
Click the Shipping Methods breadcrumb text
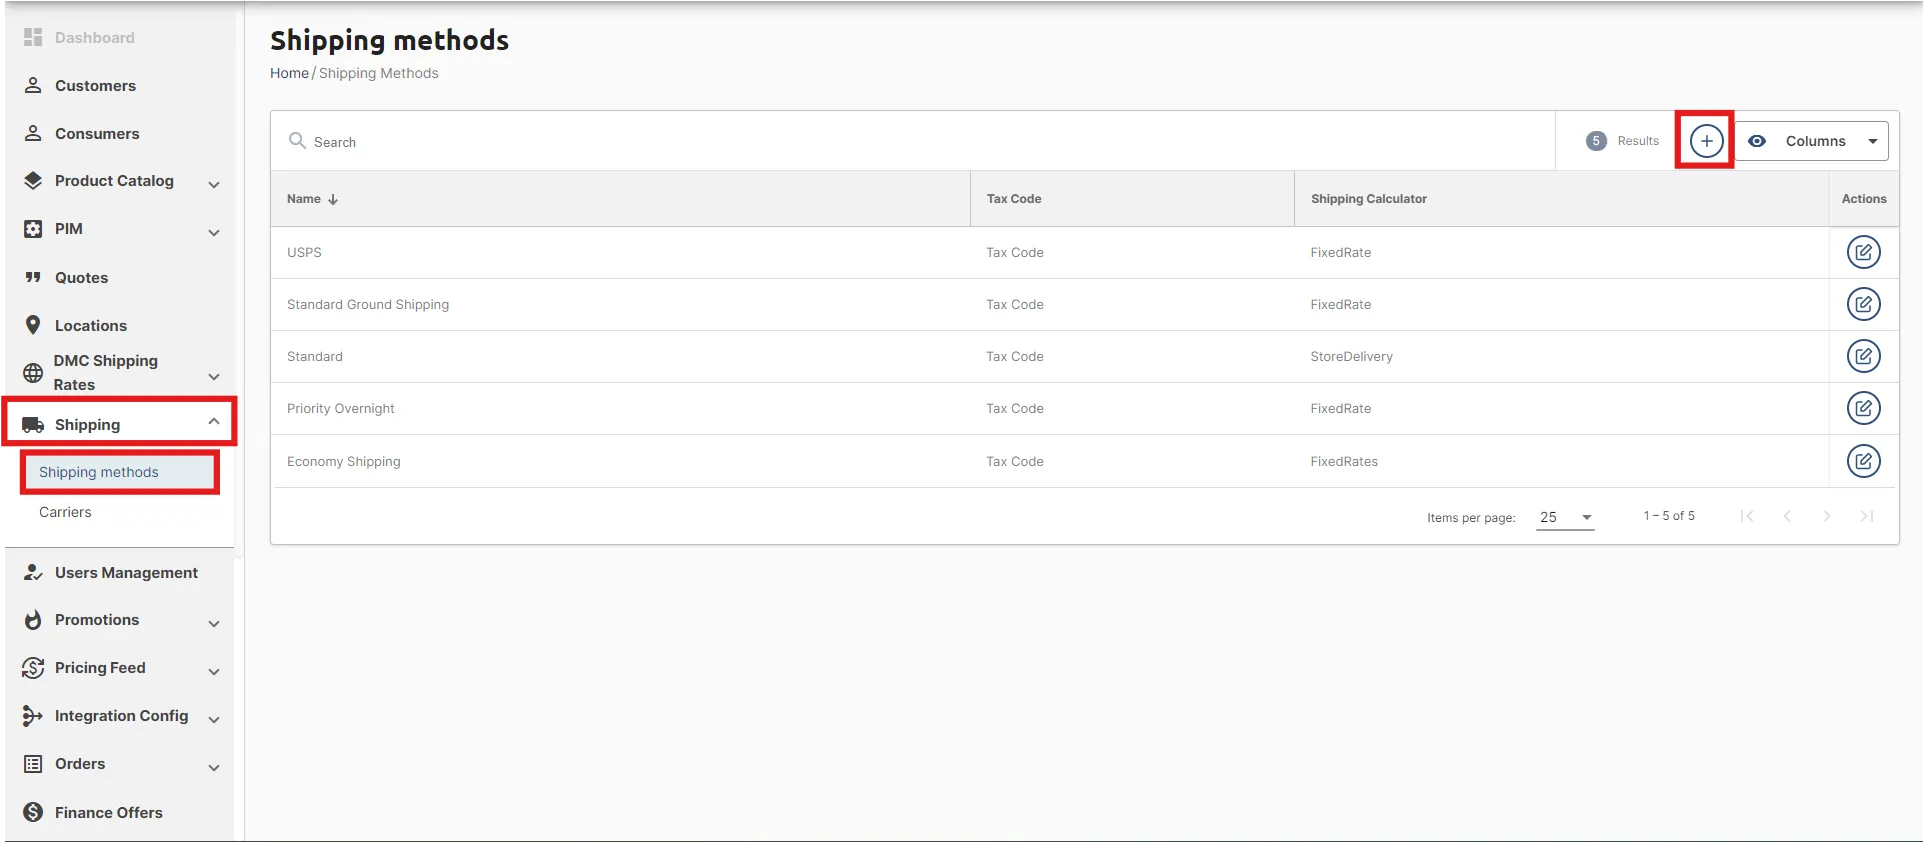[x=378, y=73]
